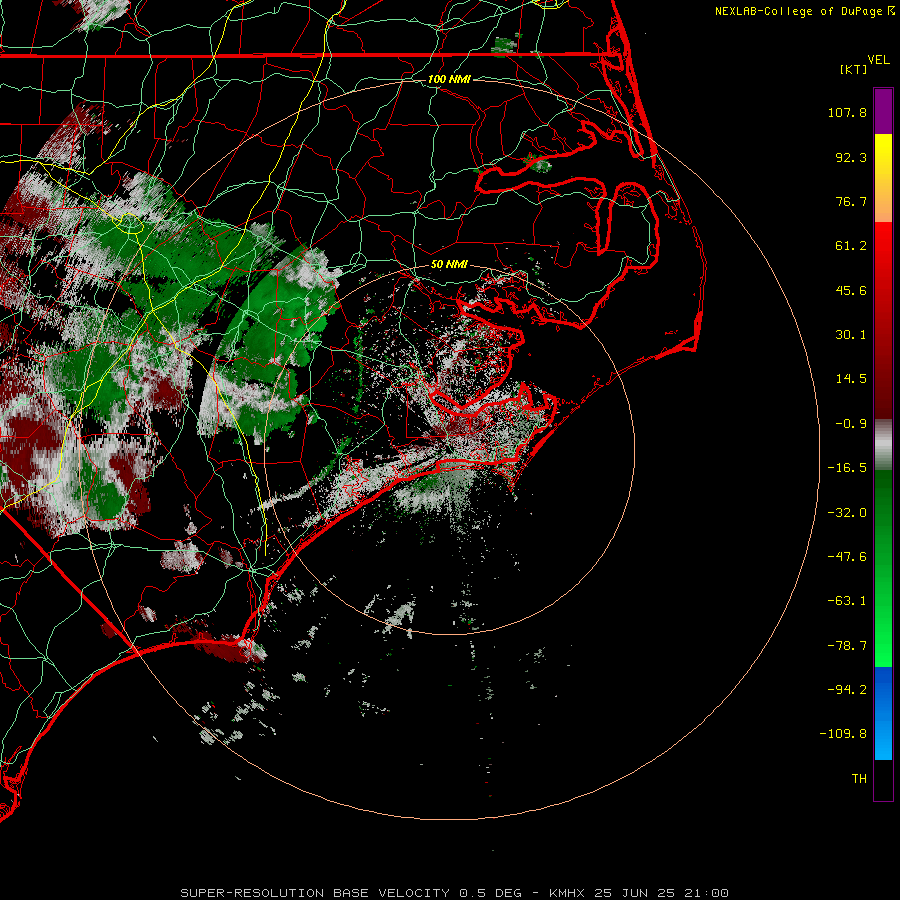This screenshot has width=900, height=900.
Task: Click the -0.9 velocity scale value
Action: point(851,424)
